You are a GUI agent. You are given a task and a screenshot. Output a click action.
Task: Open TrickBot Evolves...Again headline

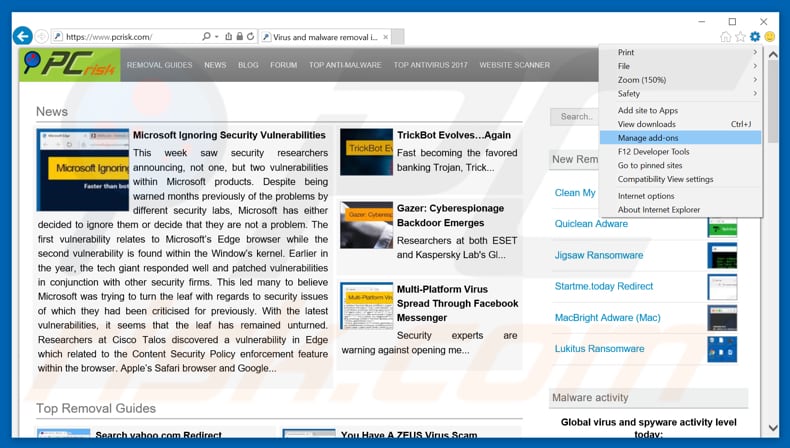453,135
